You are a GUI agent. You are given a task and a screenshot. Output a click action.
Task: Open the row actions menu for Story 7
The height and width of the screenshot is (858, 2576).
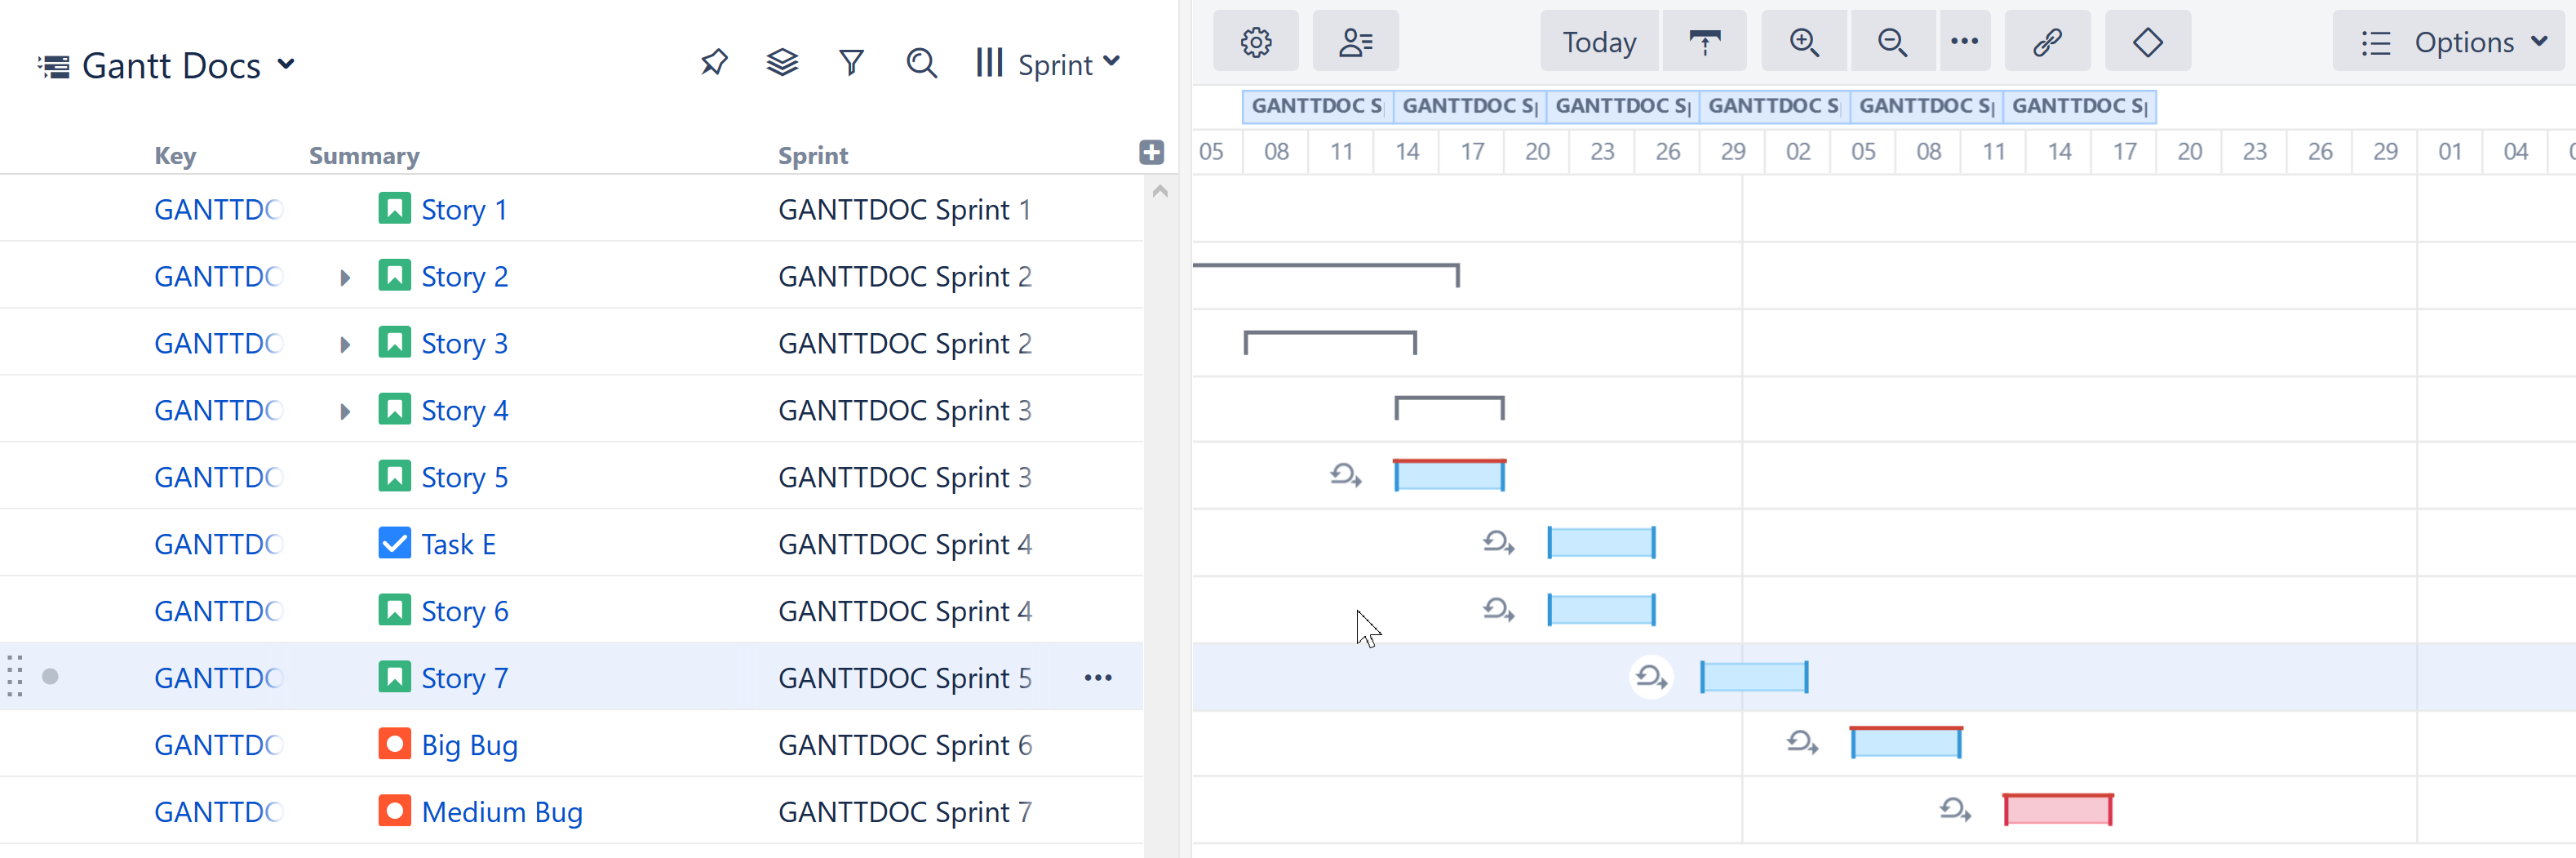[x=1097, y=677]
